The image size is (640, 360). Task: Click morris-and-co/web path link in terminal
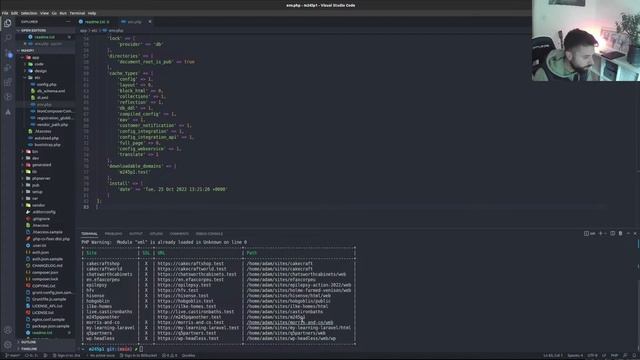[290, 322]
